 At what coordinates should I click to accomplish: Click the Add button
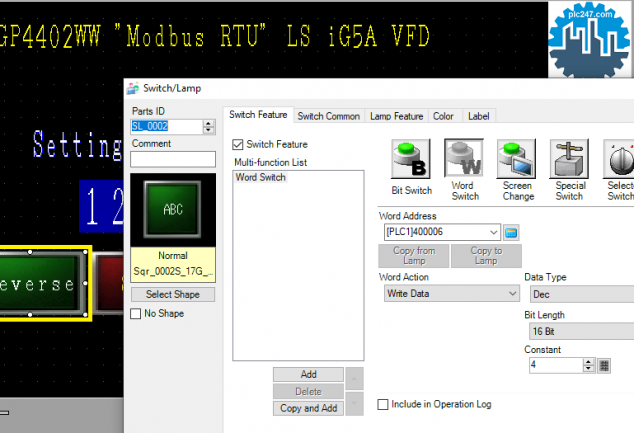(309, 374)
